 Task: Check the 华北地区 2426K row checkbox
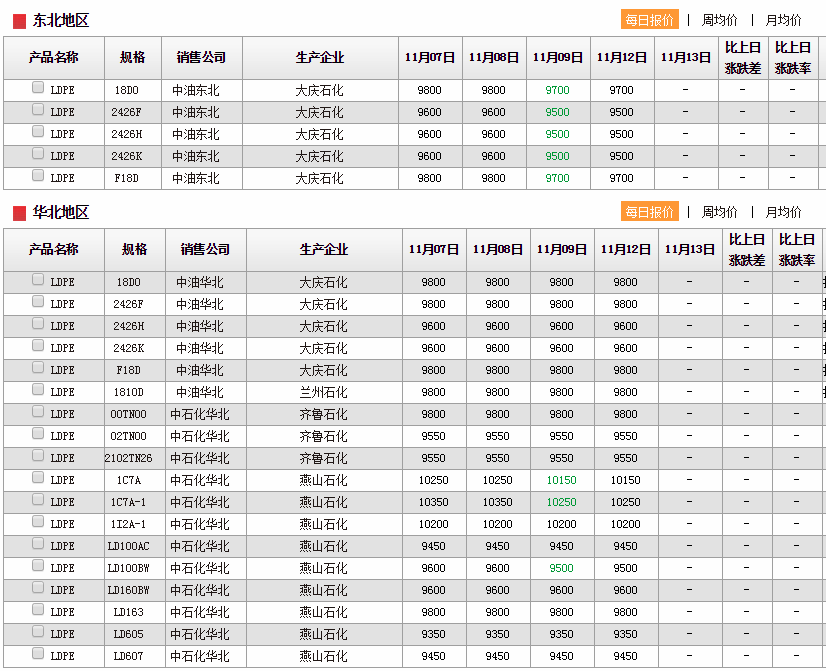[x=37, y=346]
